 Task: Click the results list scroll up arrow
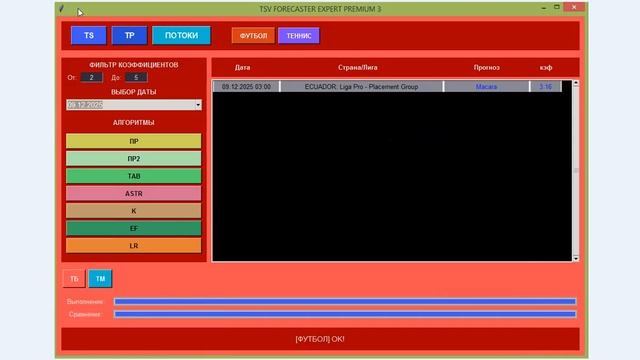[x=576, y=83]
